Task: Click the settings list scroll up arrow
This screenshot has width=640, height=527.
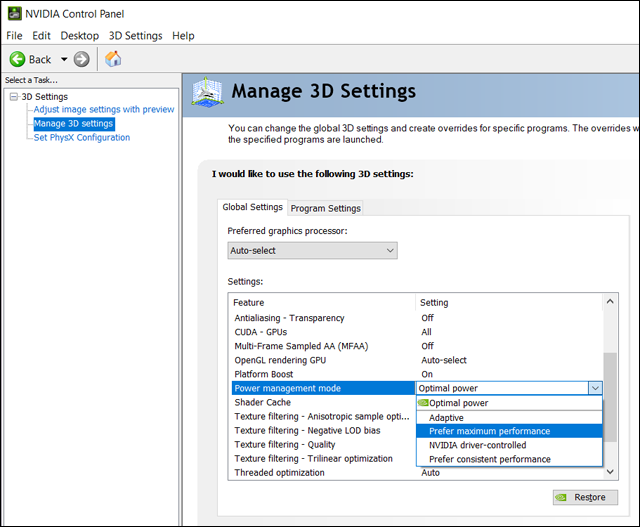Action: (610, 301)
